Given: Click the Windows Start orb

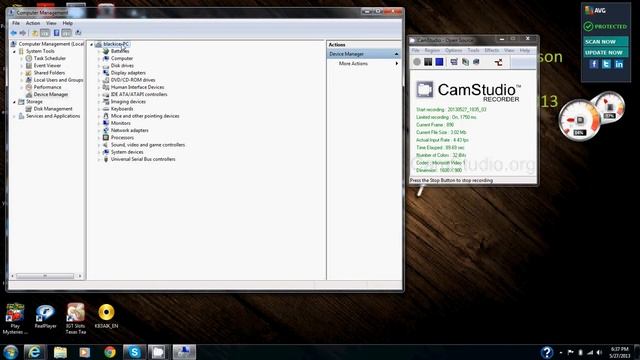Looking at the screenshot, I should [x=11, y=352].
